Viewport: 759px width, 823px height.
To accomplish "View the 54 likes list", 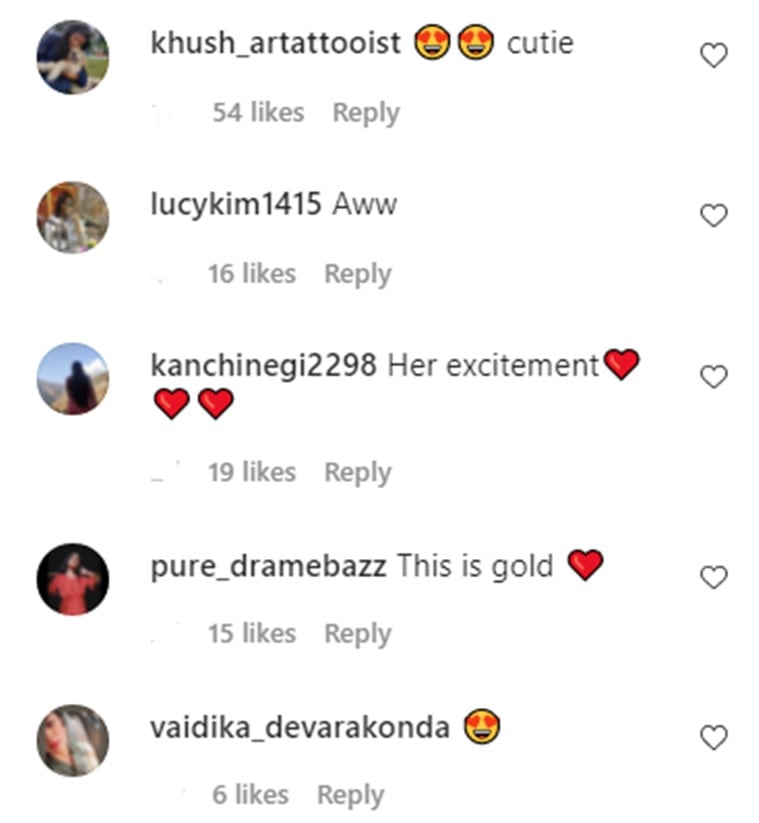I will click(258, 112).
